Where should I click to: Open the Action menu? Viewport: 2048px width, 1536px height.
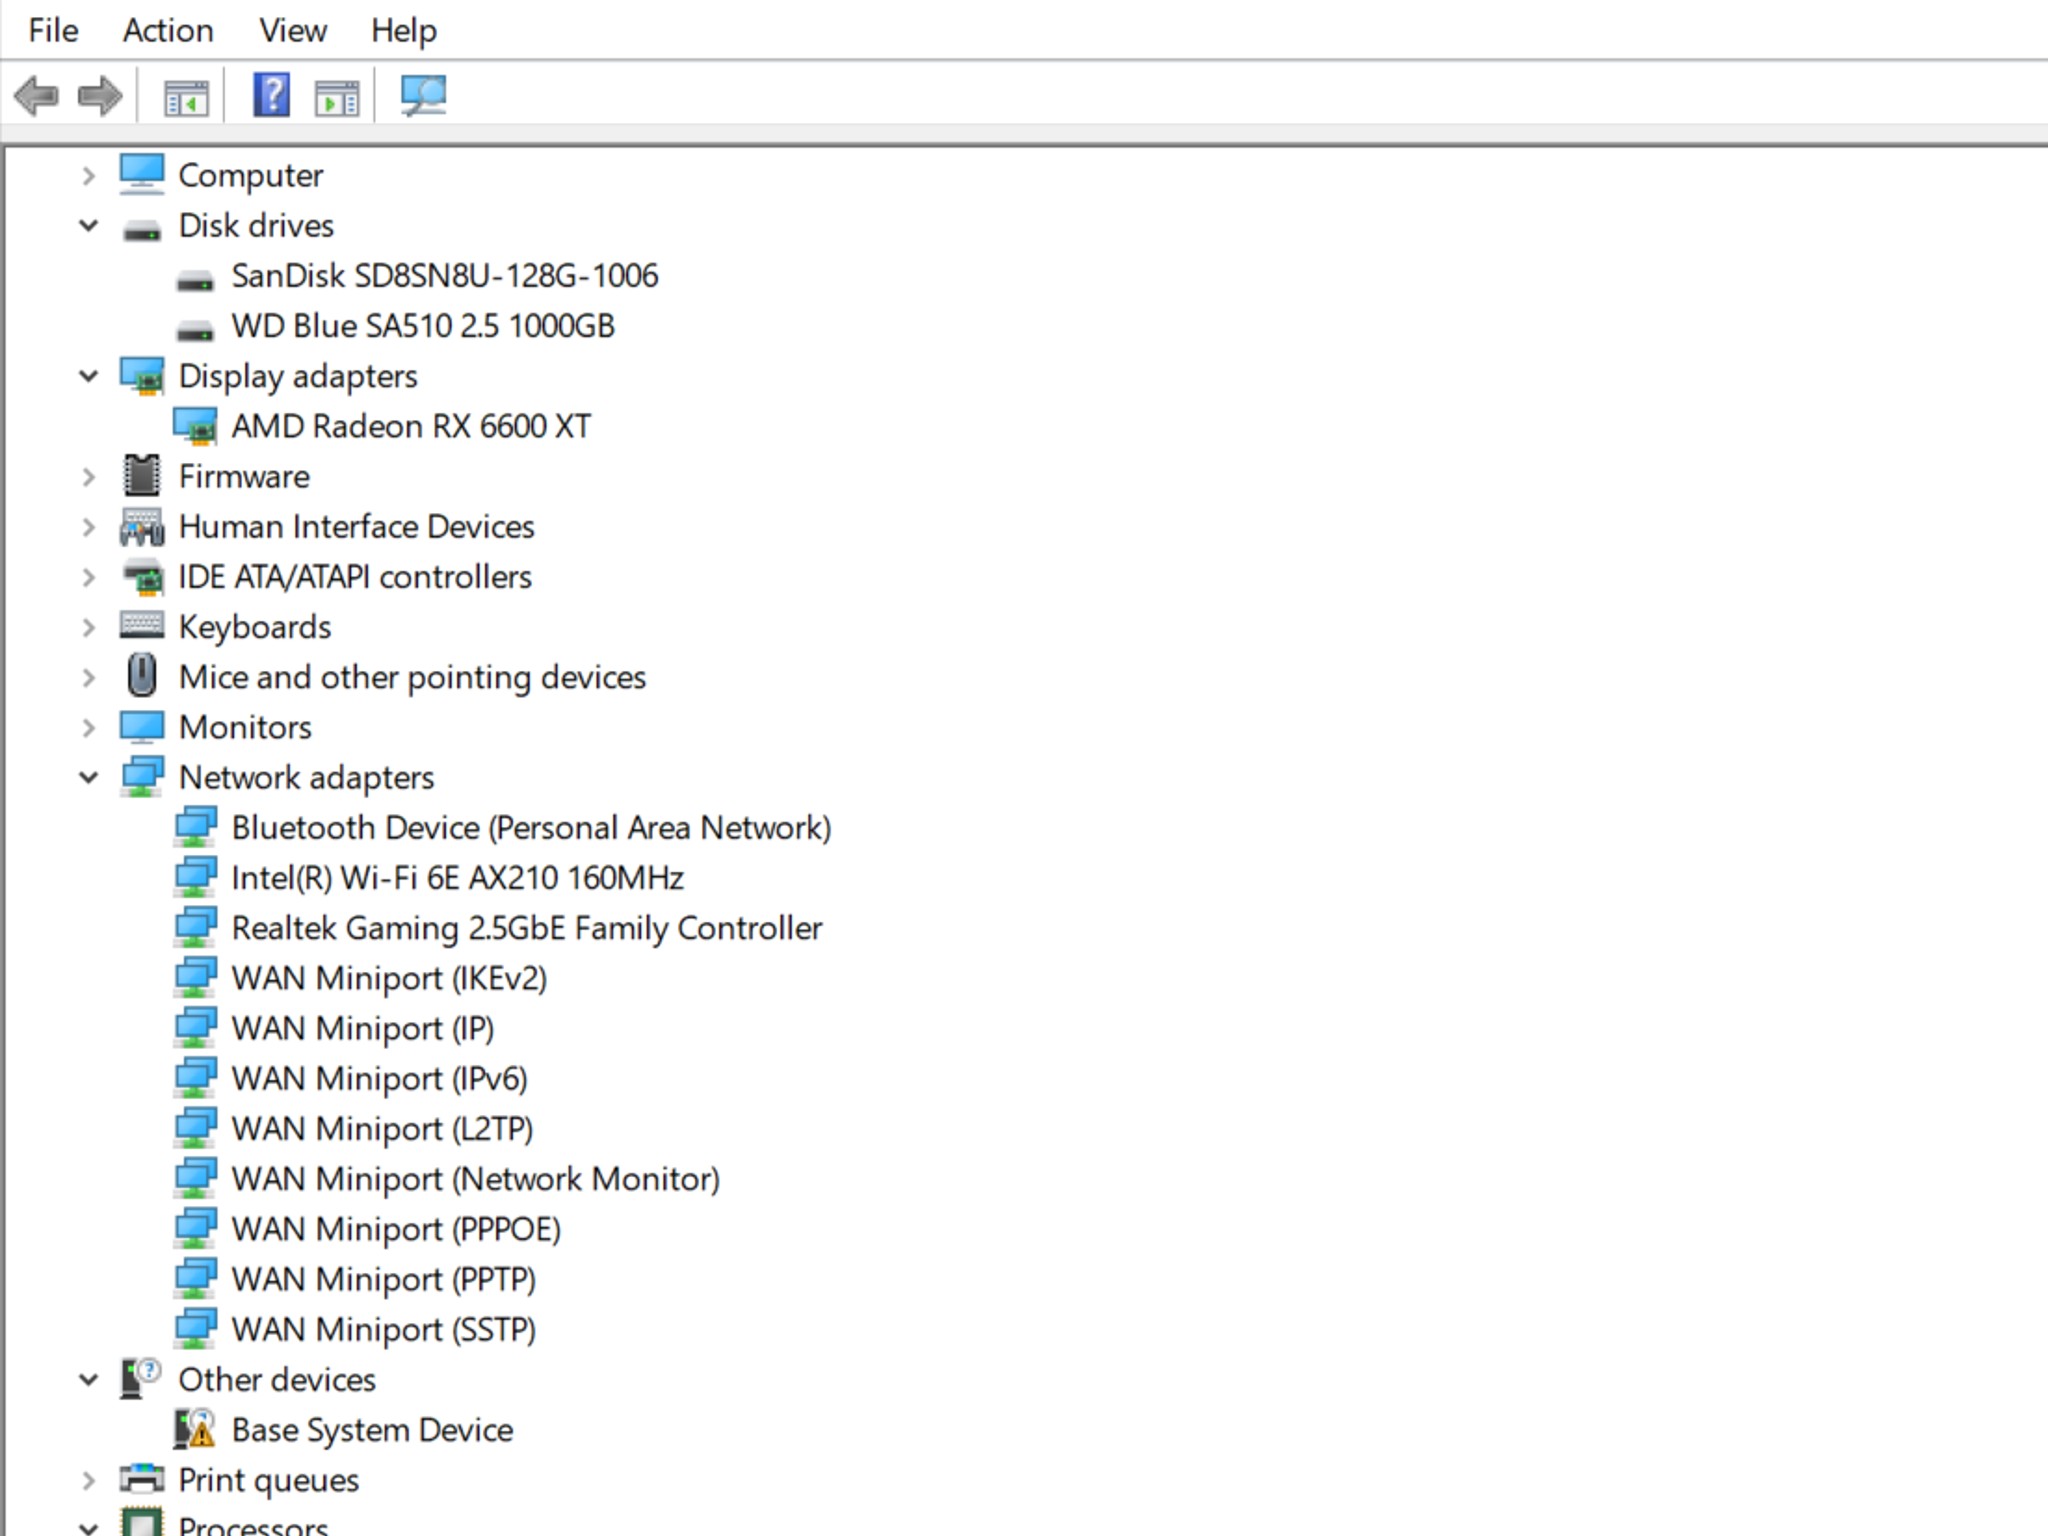[x=166, y=30]
